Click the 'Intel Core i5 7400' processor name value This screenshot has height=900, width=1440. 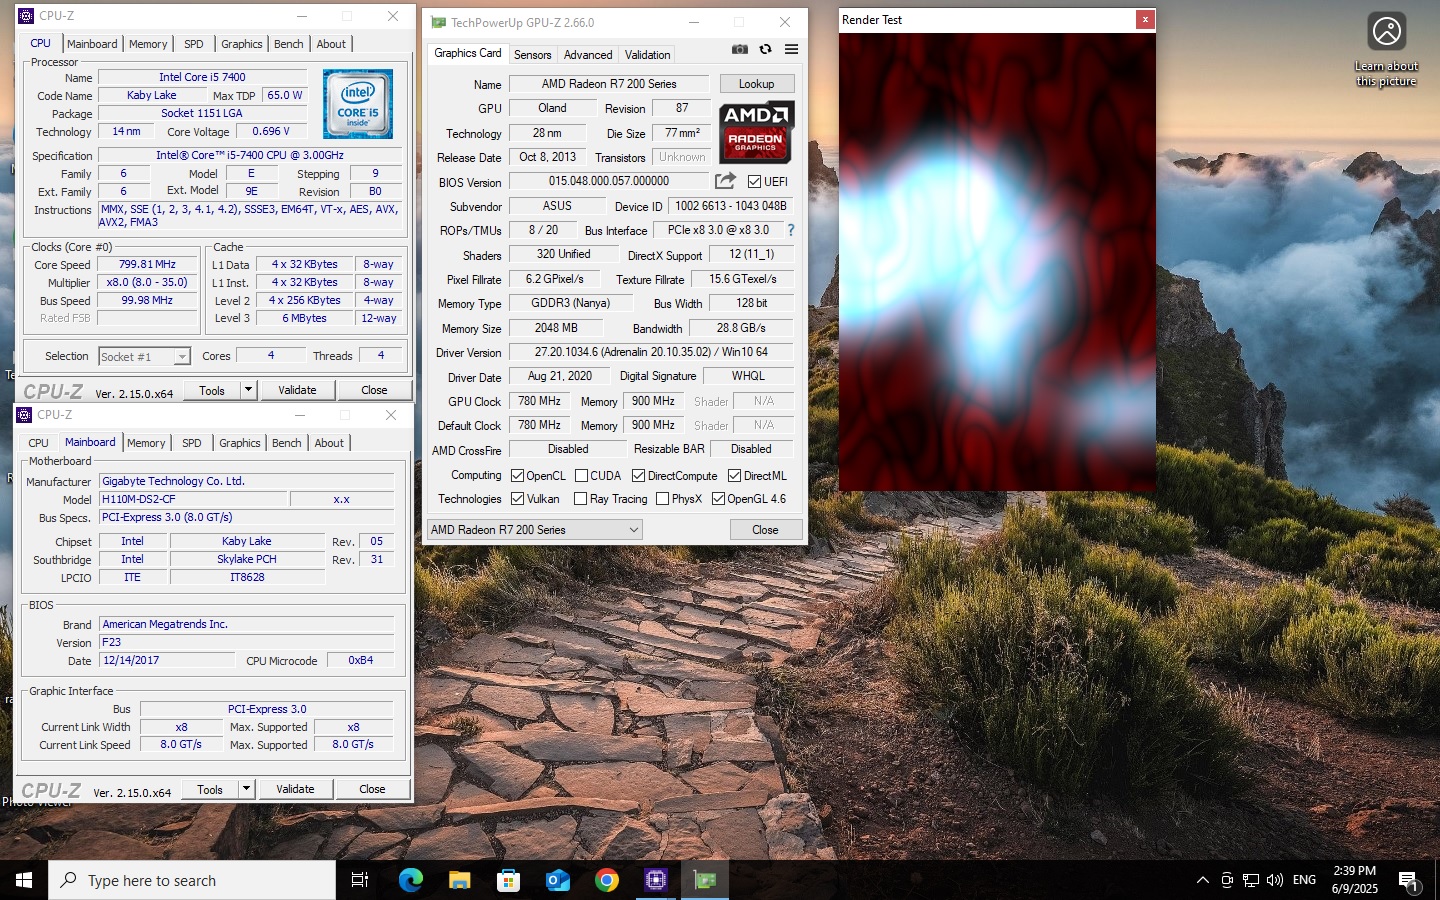point(202,77)
